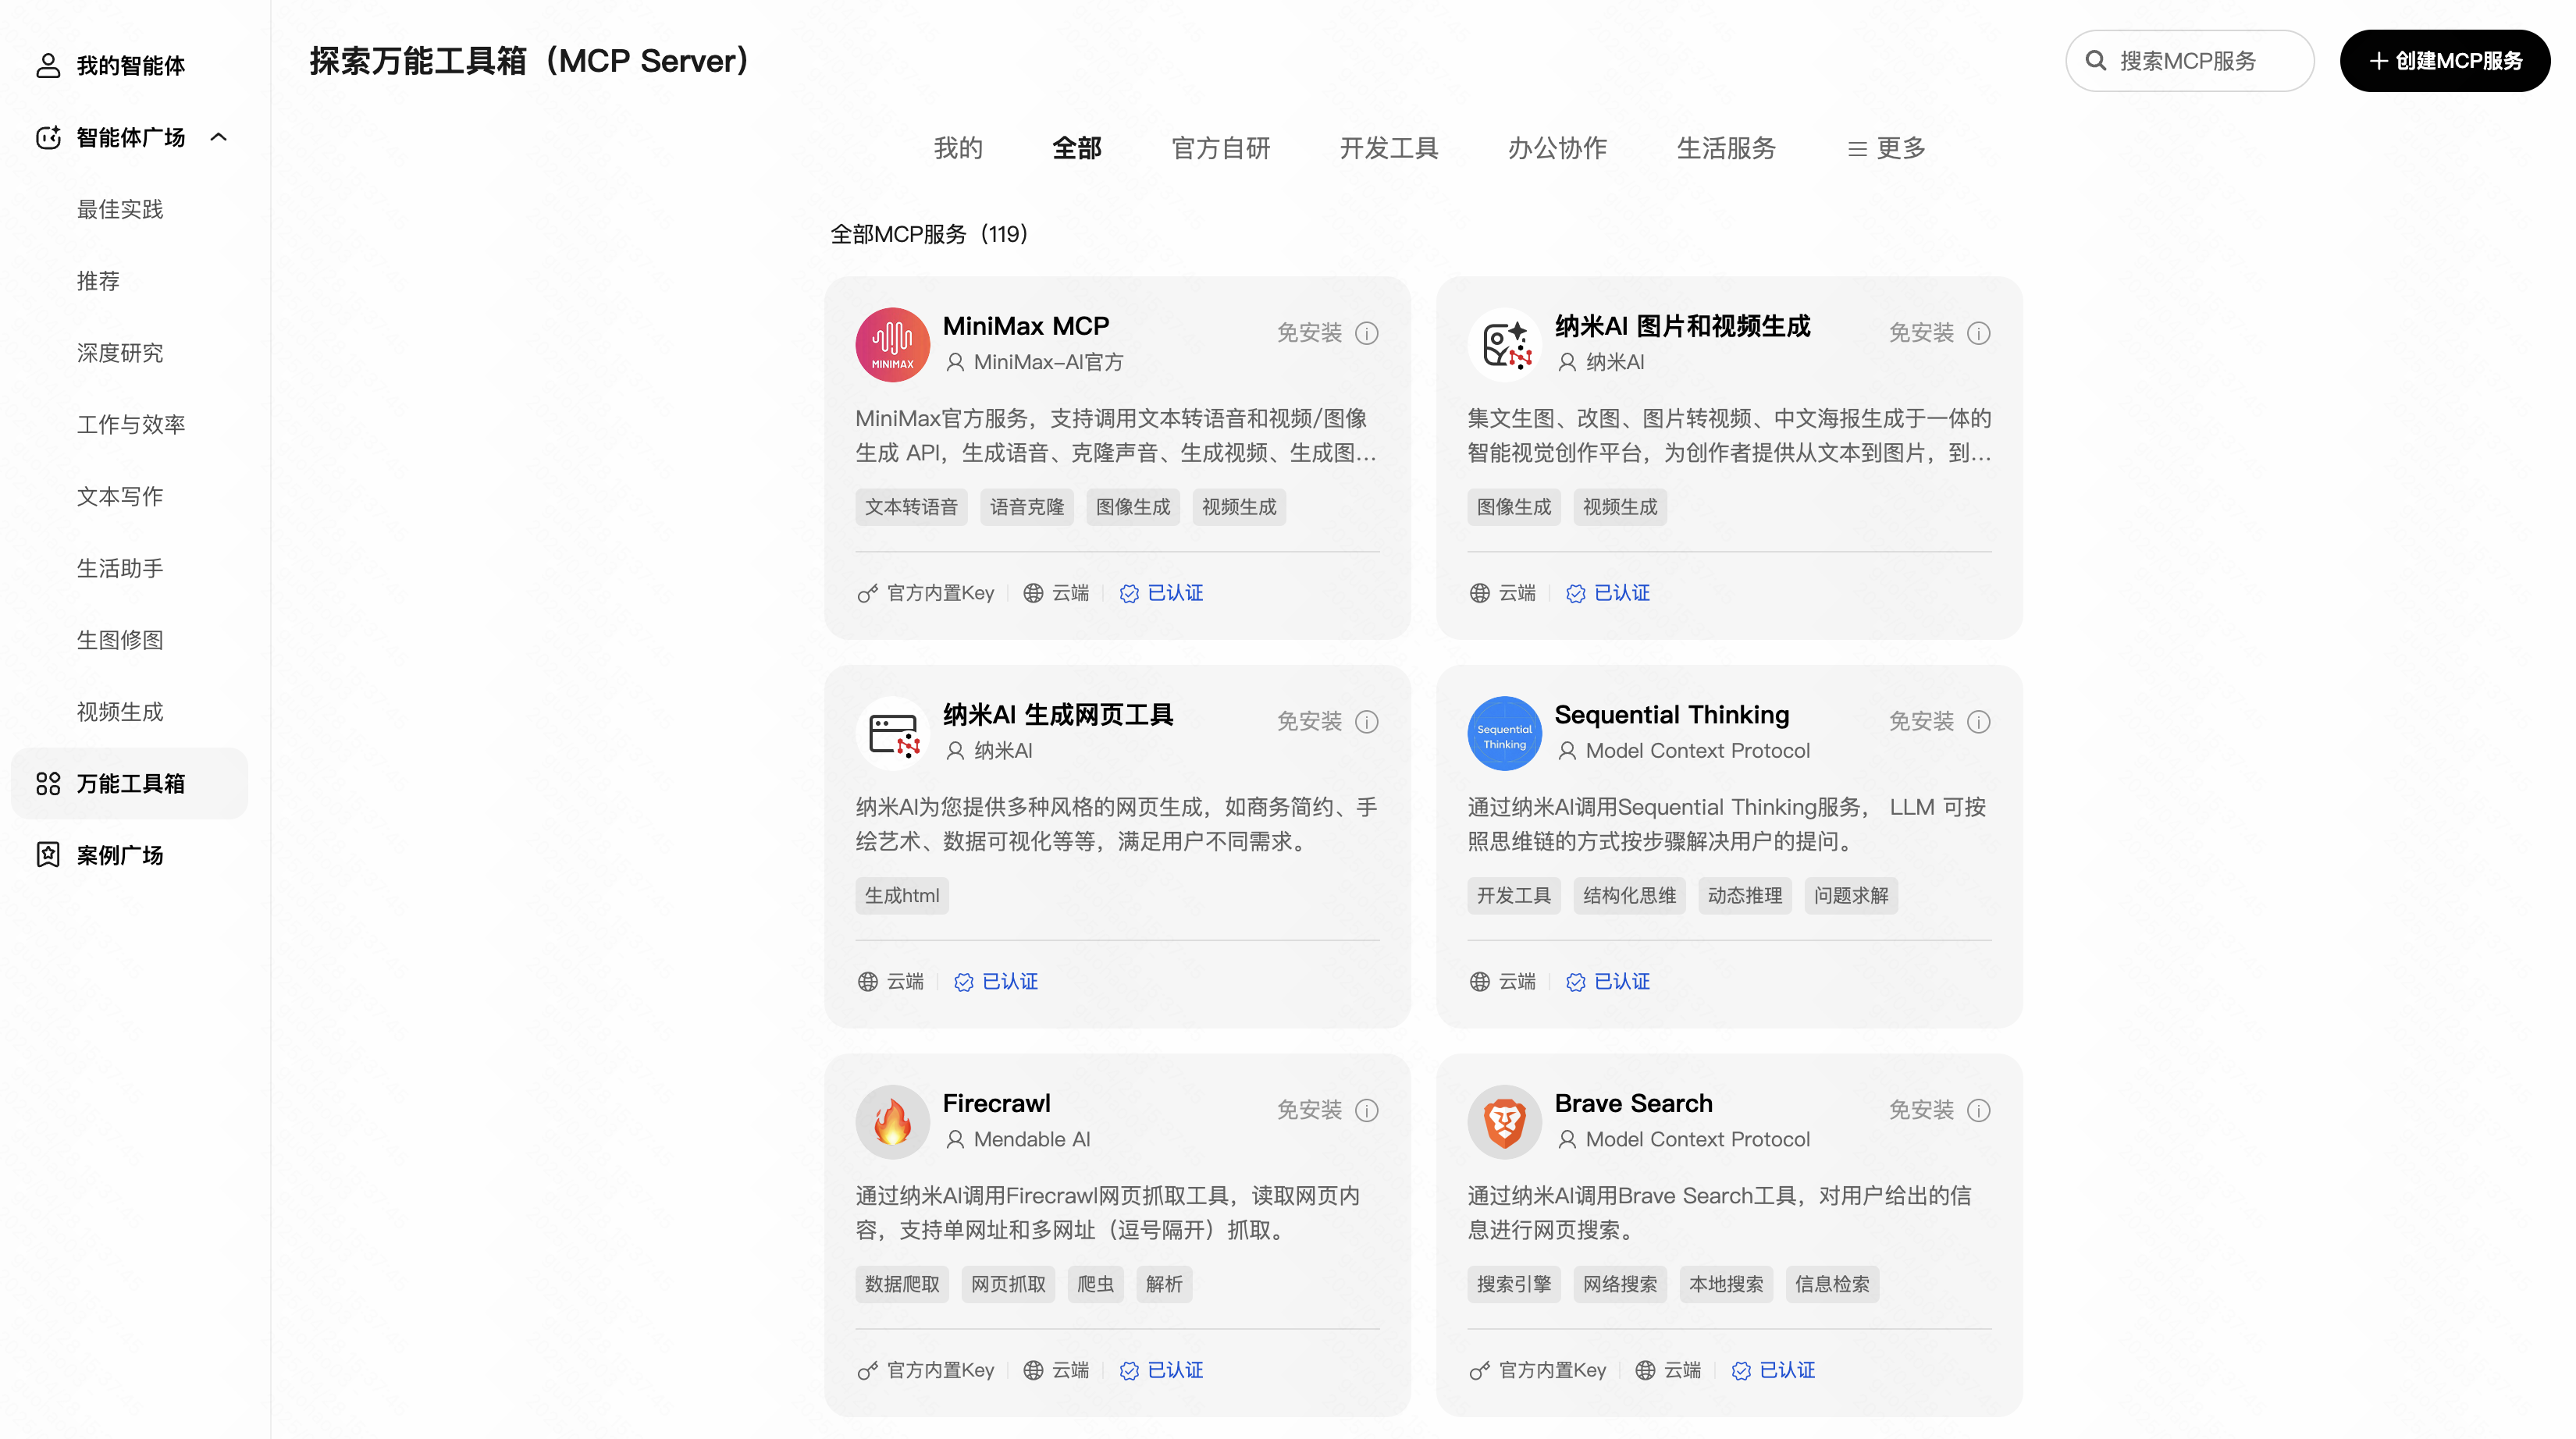Open 工作与效率 in the sidebar
This screenshot has width=2576, height=1439.
tap(131, 425)
